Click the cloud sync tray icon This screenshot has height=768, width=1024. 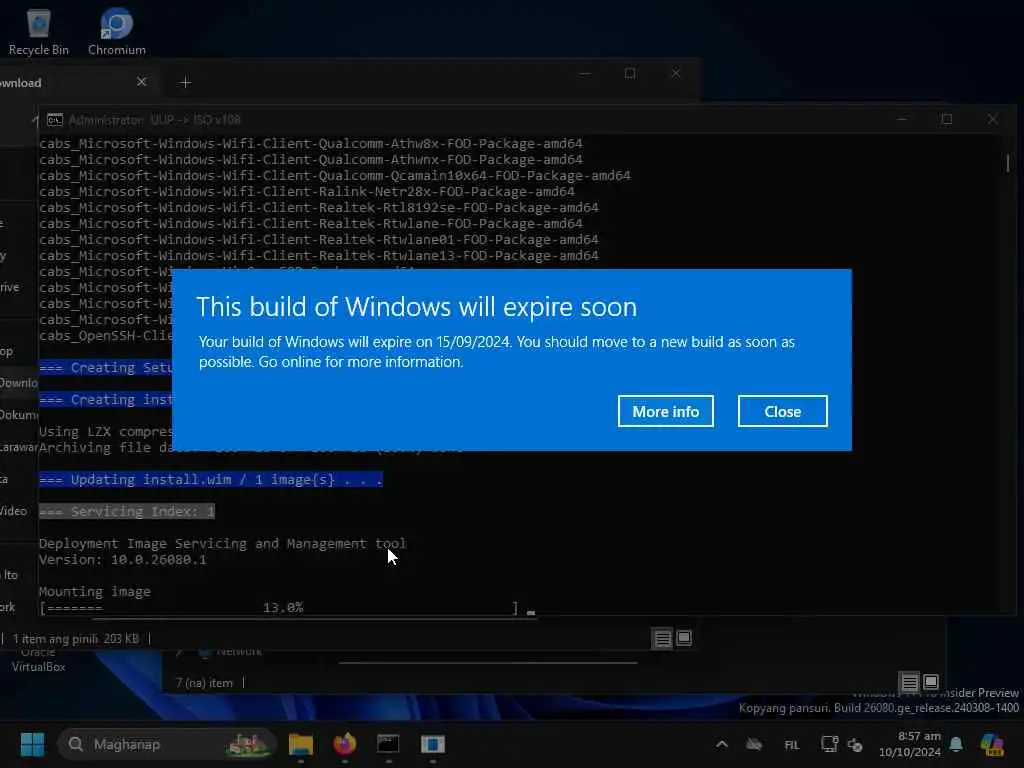[x=754, y=744]
